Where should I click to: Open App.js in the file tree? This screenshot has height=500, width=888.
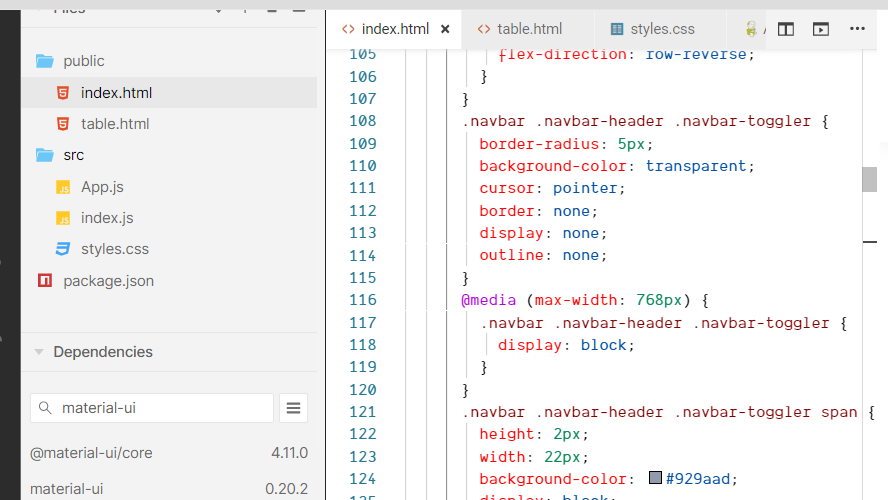click(x=169, y=187)
